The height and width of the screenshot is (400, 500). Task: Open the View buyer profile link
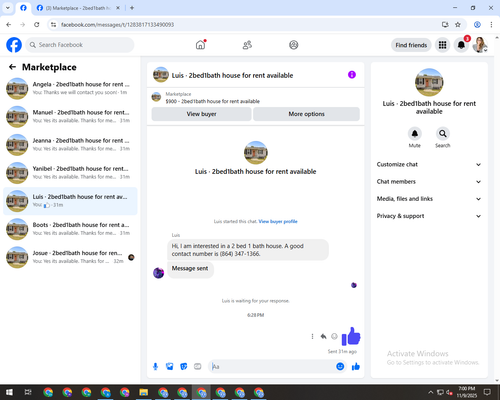pyautogui.click(x=278, y=221)
